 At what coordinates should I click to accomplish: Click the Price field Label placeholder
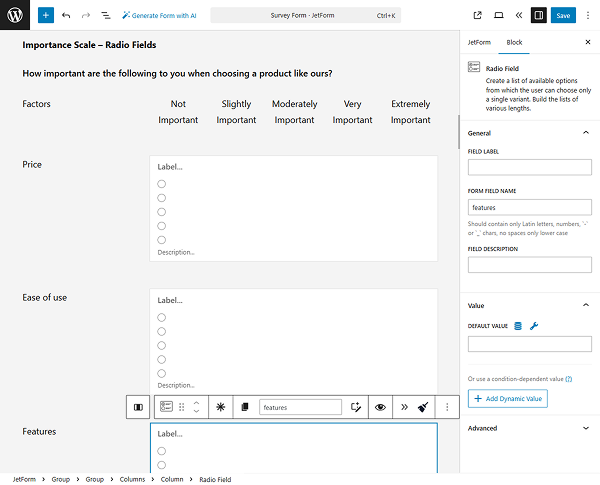tap(170, 167)
